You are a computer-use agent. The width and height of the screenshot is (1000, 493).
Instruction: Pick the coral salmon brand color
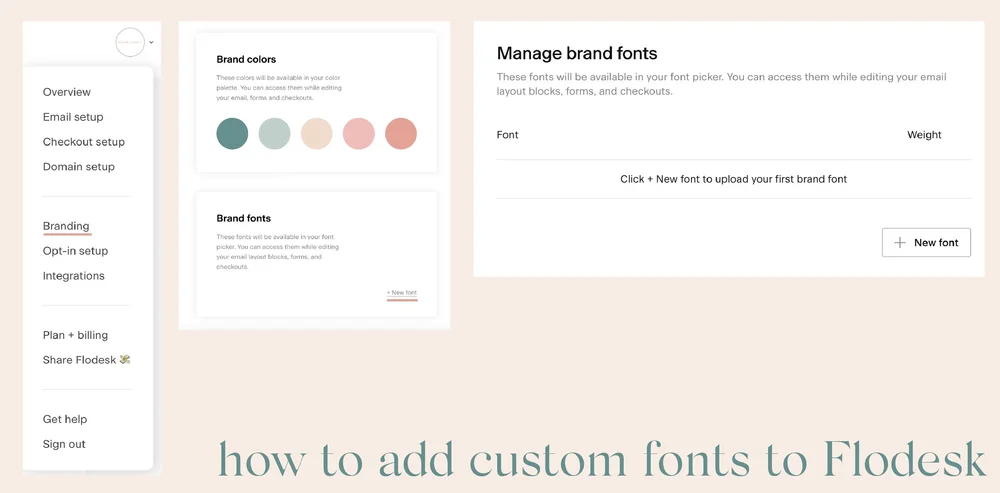[x=401, y=134]
